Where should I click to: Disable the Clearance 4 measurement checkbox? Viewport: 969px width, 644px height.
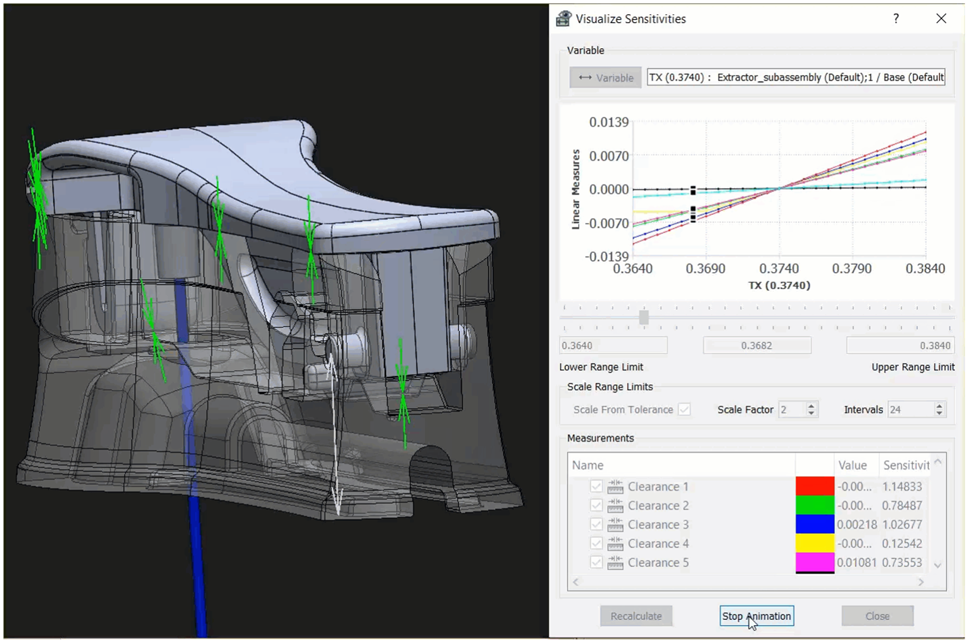point(595,543)
